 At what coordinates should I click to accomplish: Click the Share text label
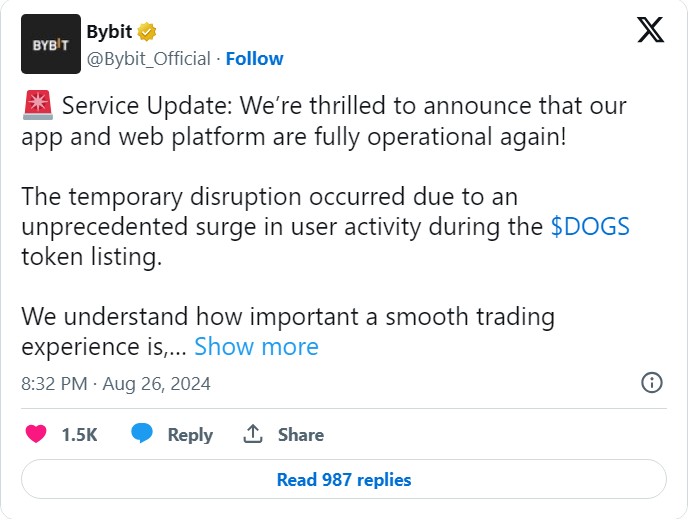coord(300,435)
